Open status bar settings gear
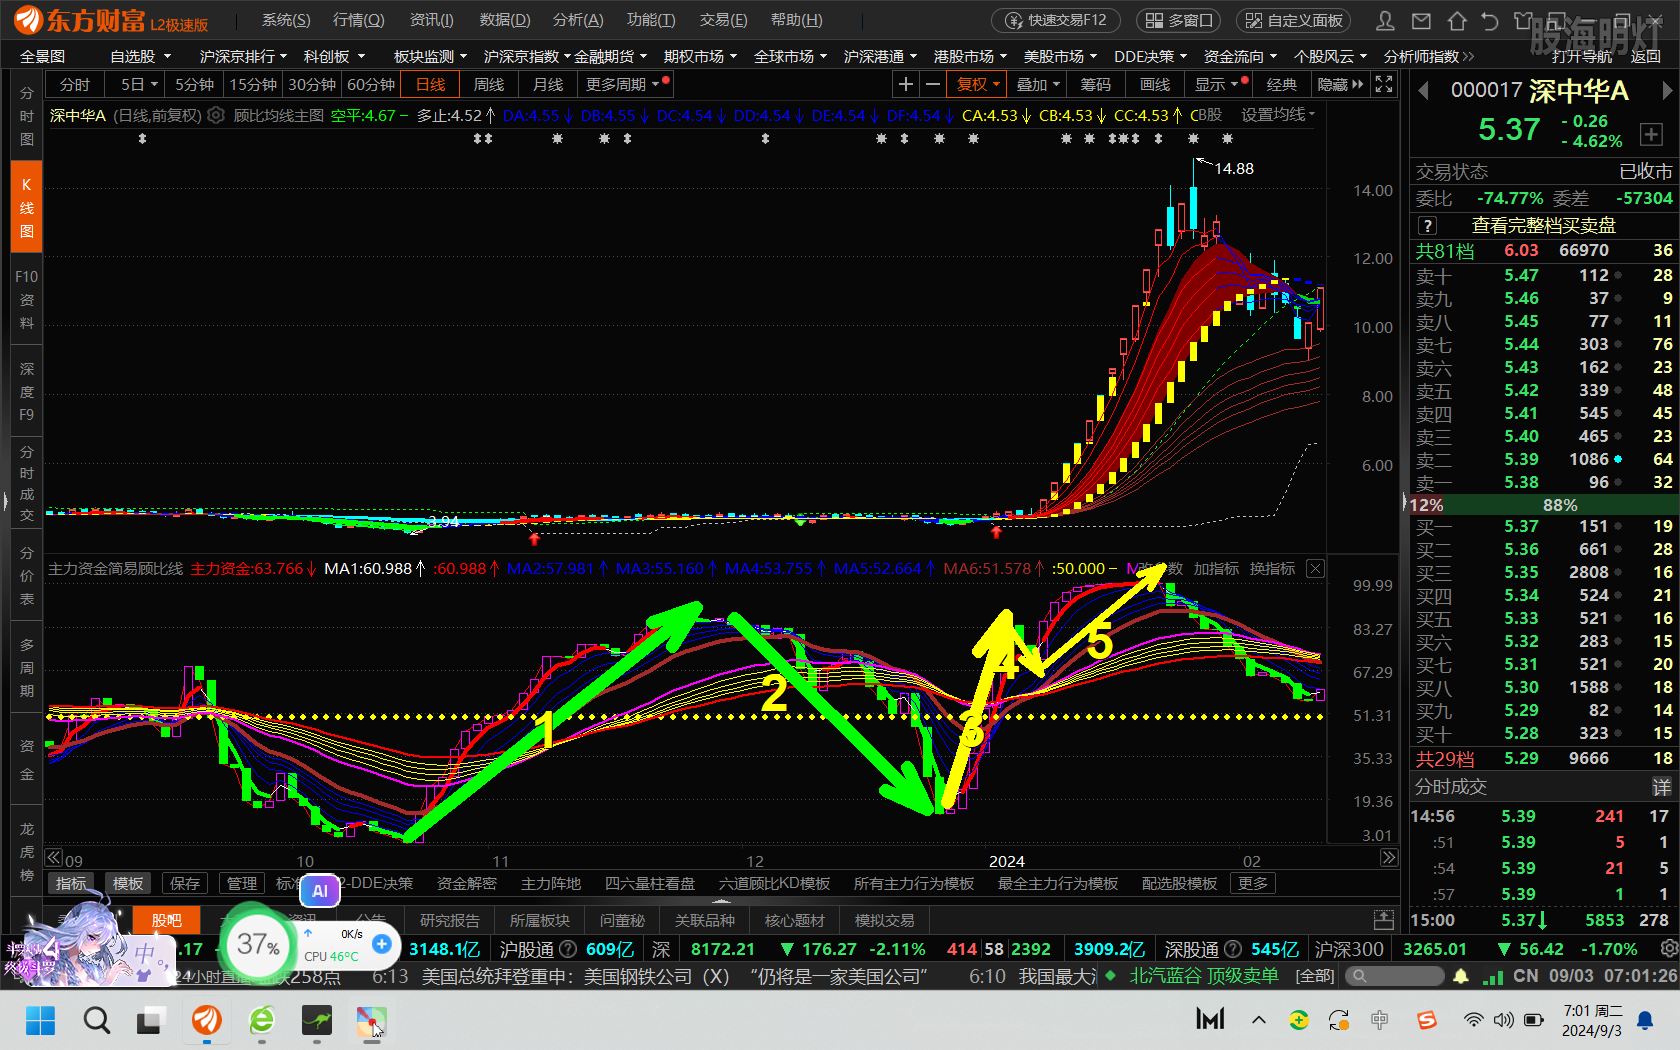This screenshot has width=1680, height=1050. click(x=1669, y=948)
